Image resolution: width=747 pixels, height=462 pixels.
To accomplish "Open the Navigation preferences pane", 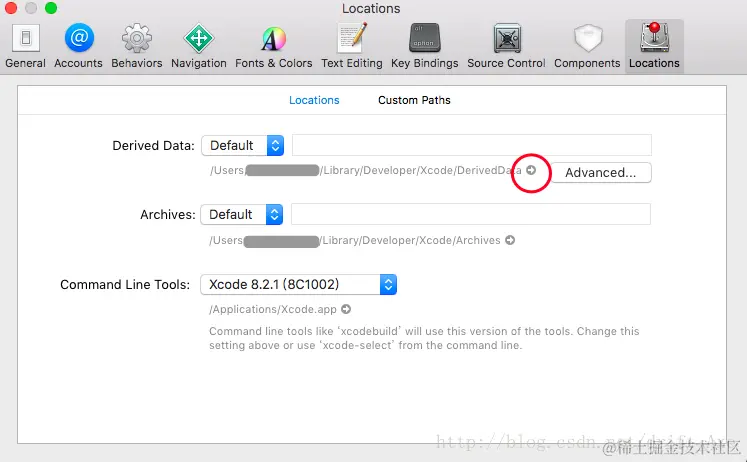I will [x=199, y=47].
